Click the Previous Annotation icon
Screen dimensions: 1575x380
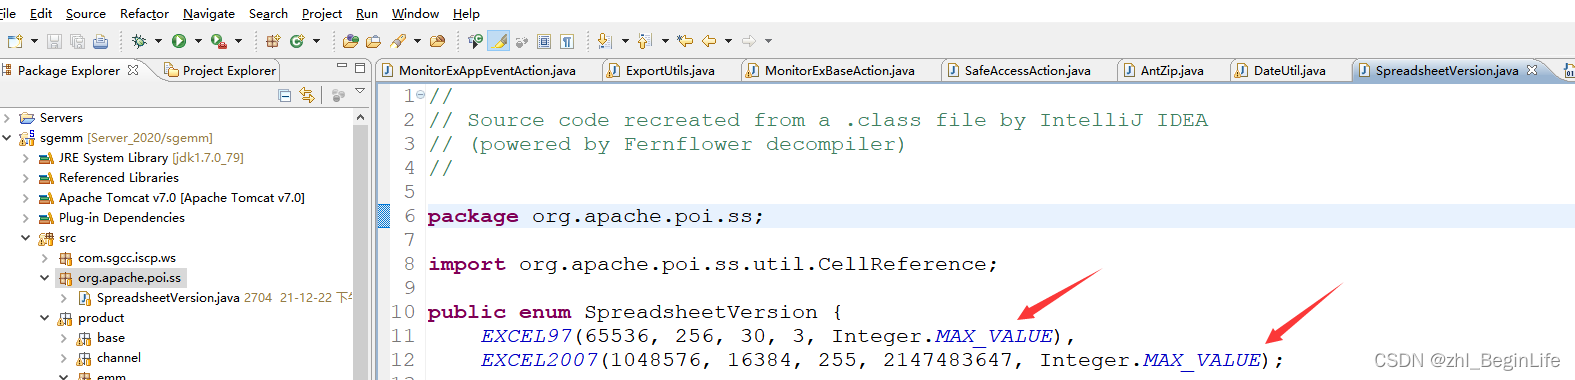(645, 41)
